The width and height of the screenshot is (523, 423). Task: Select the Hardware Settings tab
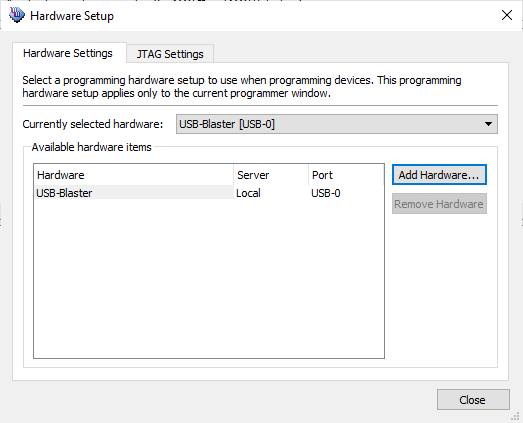68,53
